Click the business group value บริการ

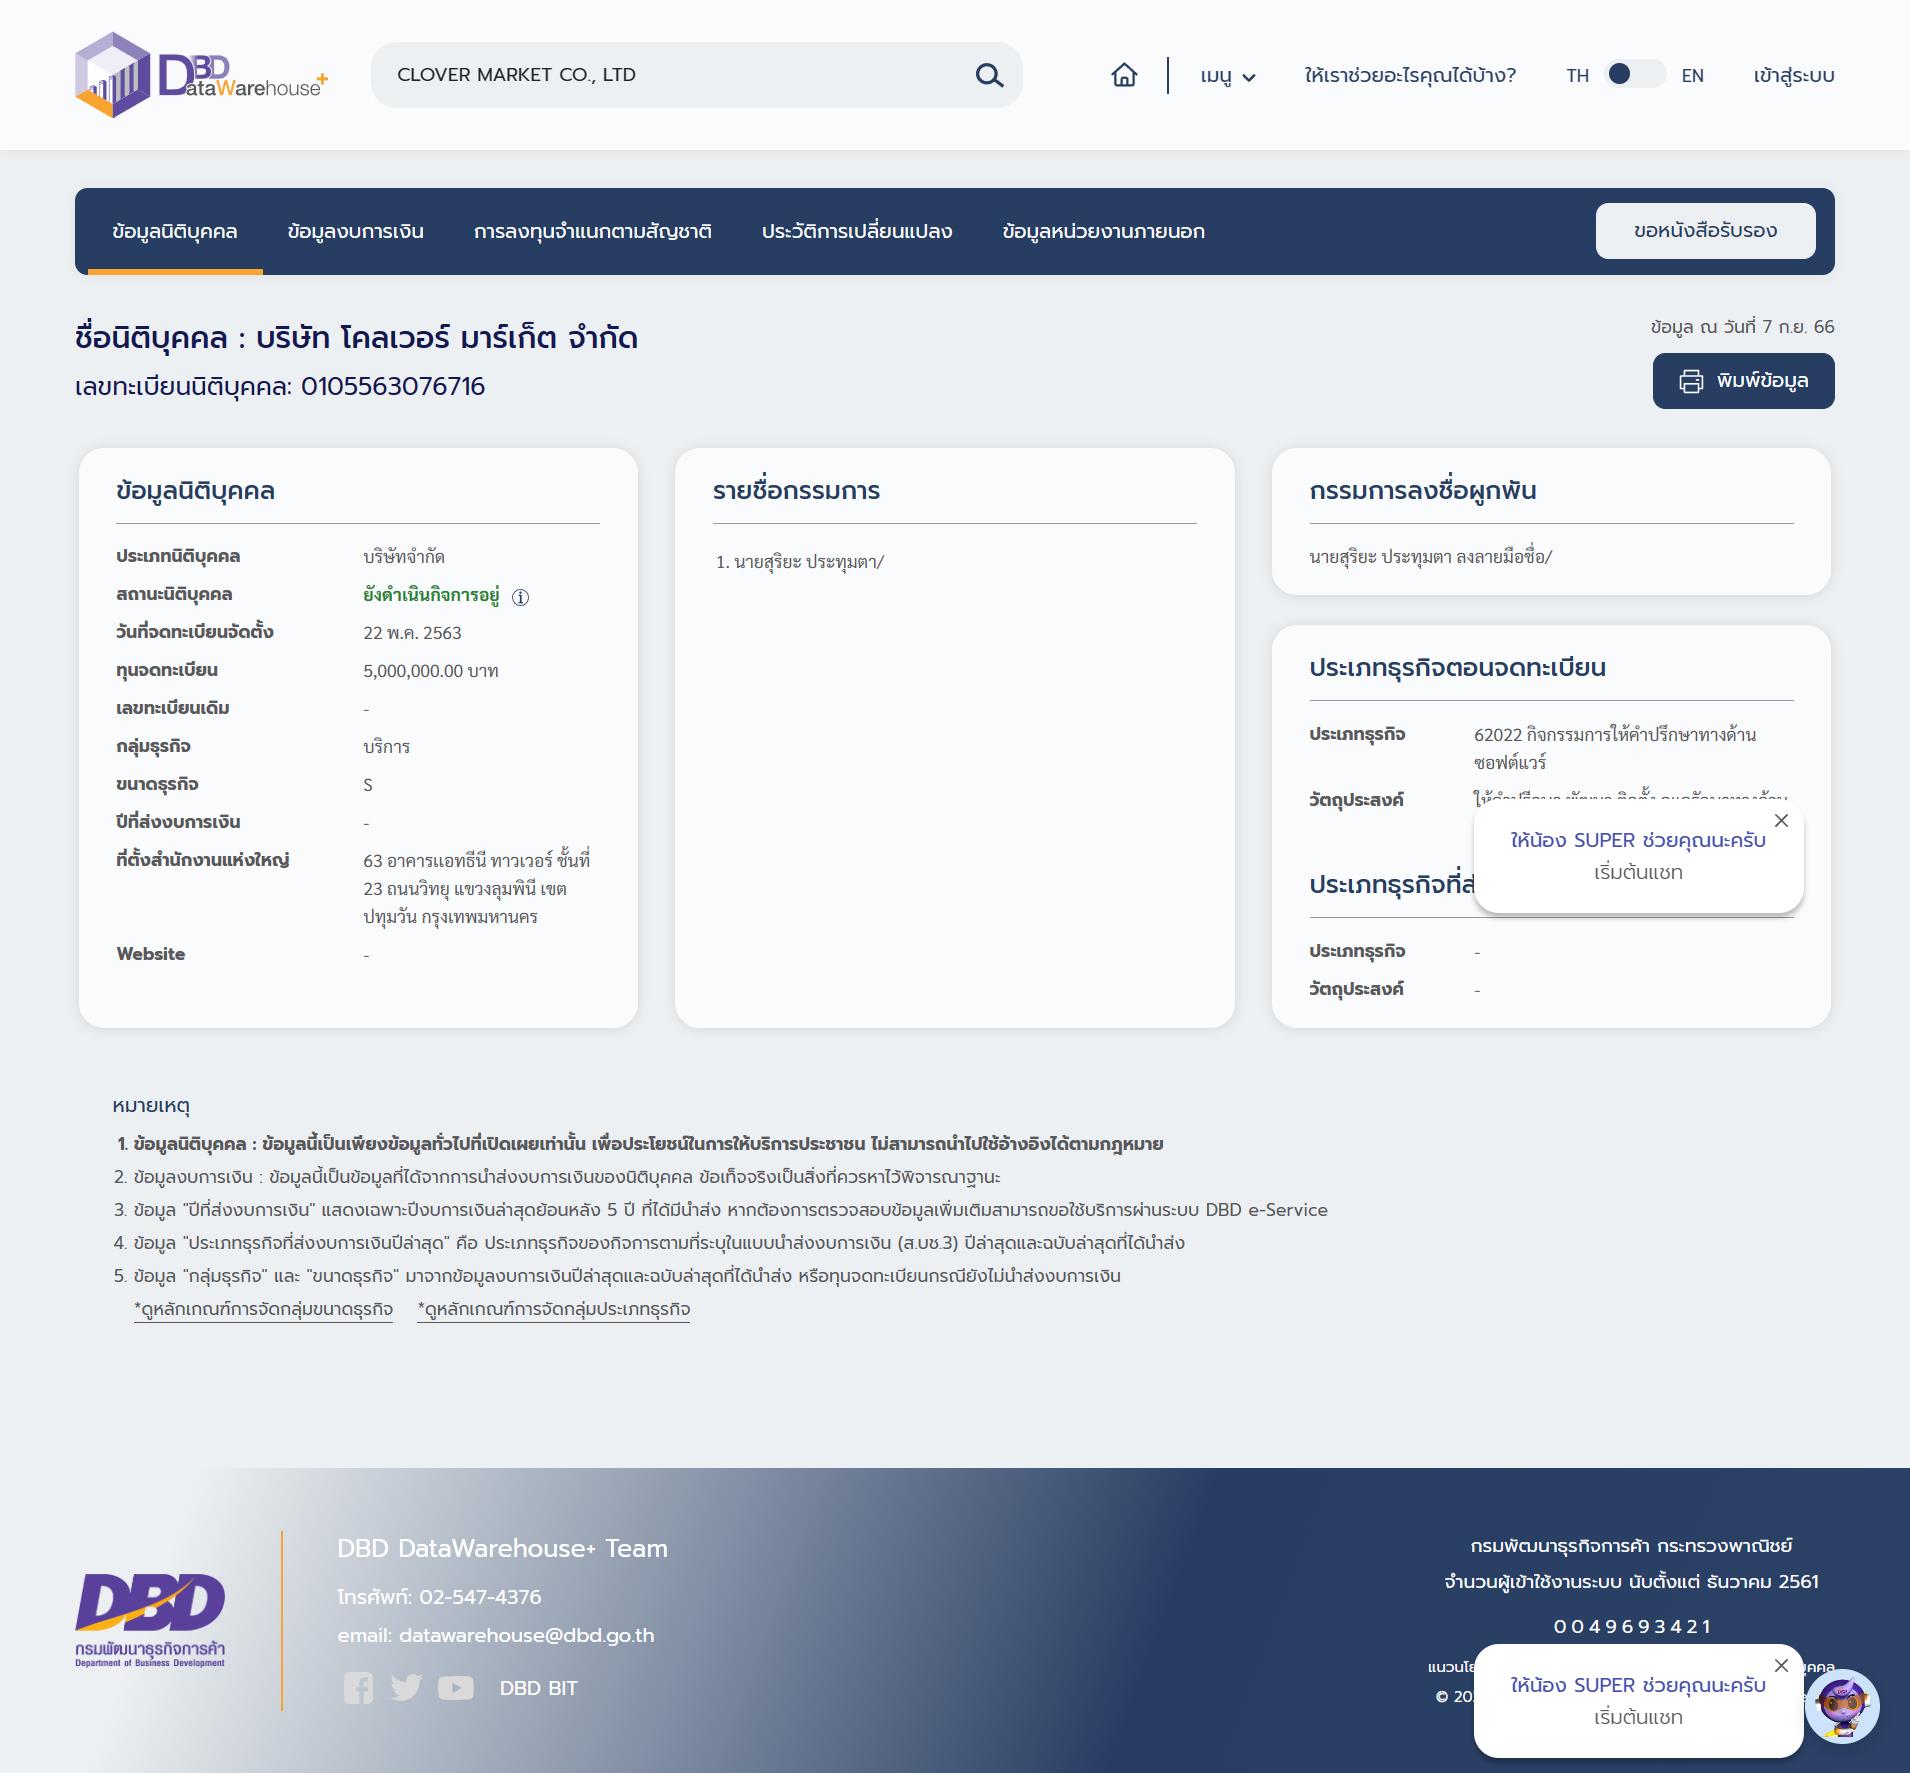[x=386, y=747]
